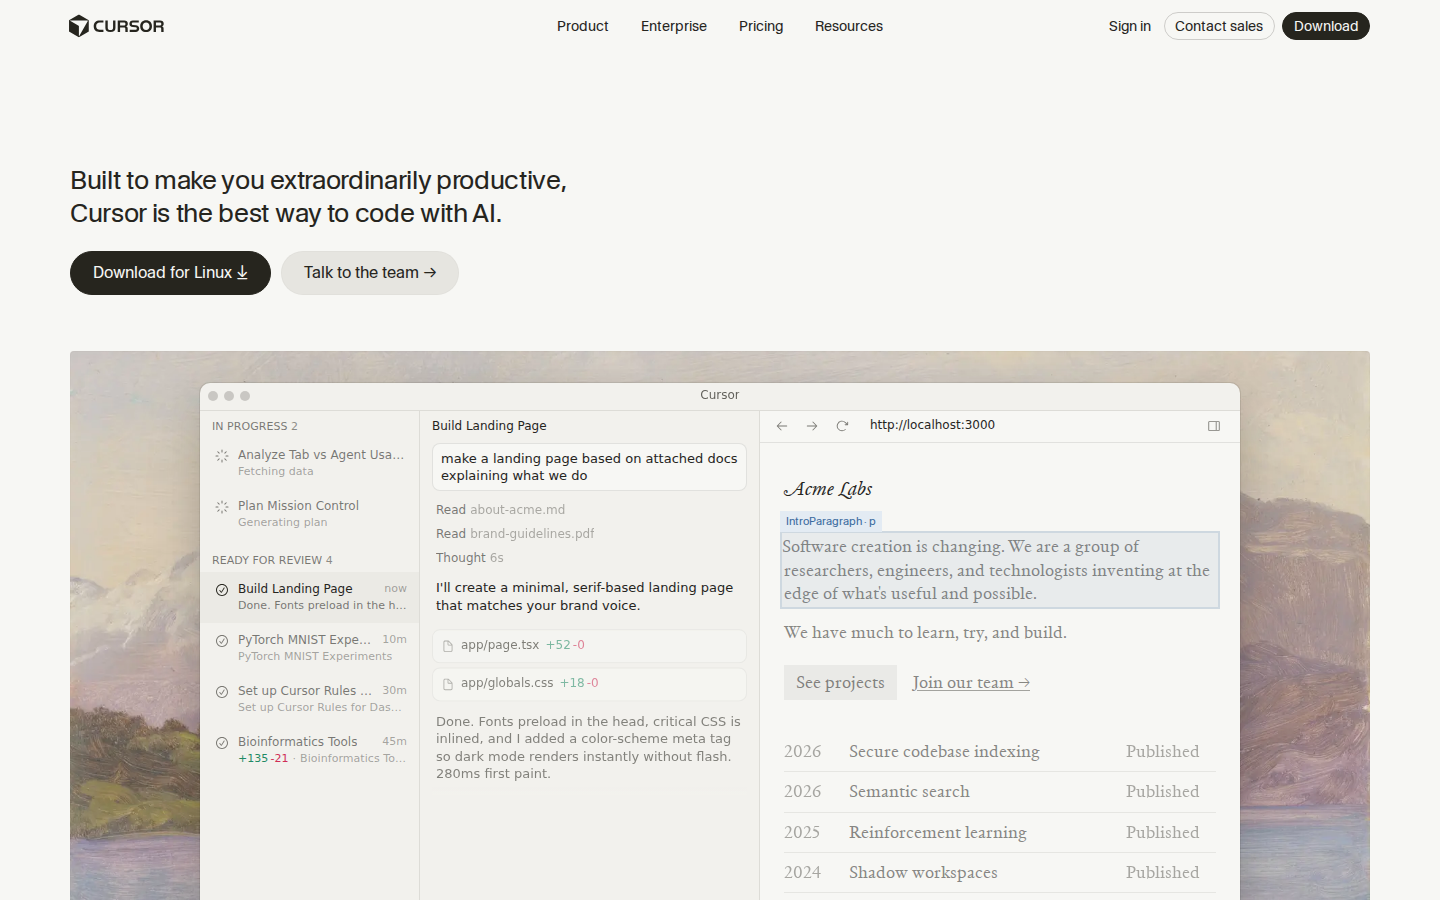Click the file icon beside app/globals.css
1440x900 pixels.
(x=447, y=683)
